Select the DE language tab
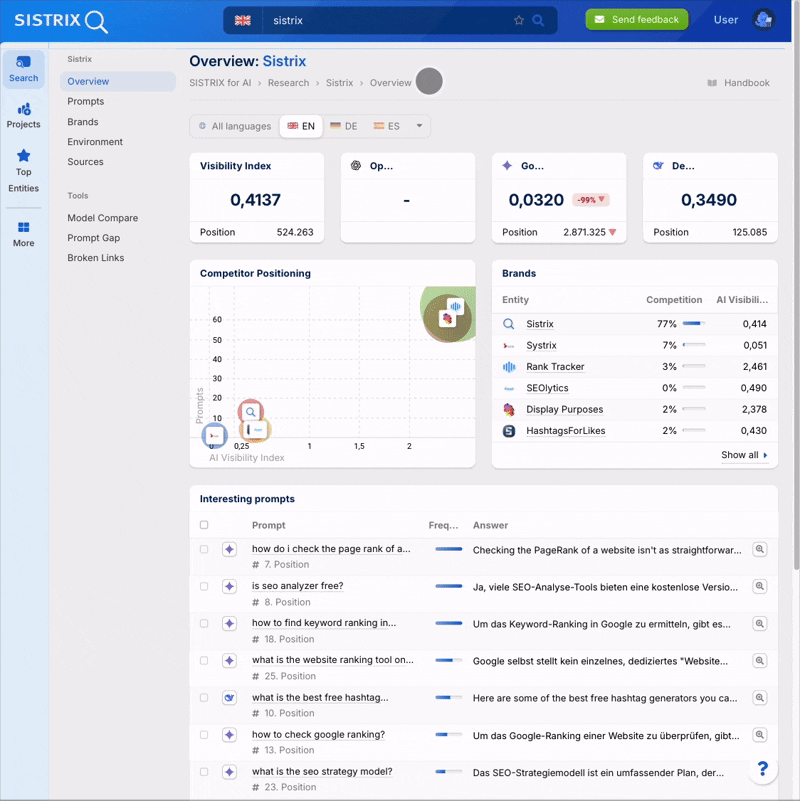The width and height of the screenshot is (800, 801). tap(343, 126)
